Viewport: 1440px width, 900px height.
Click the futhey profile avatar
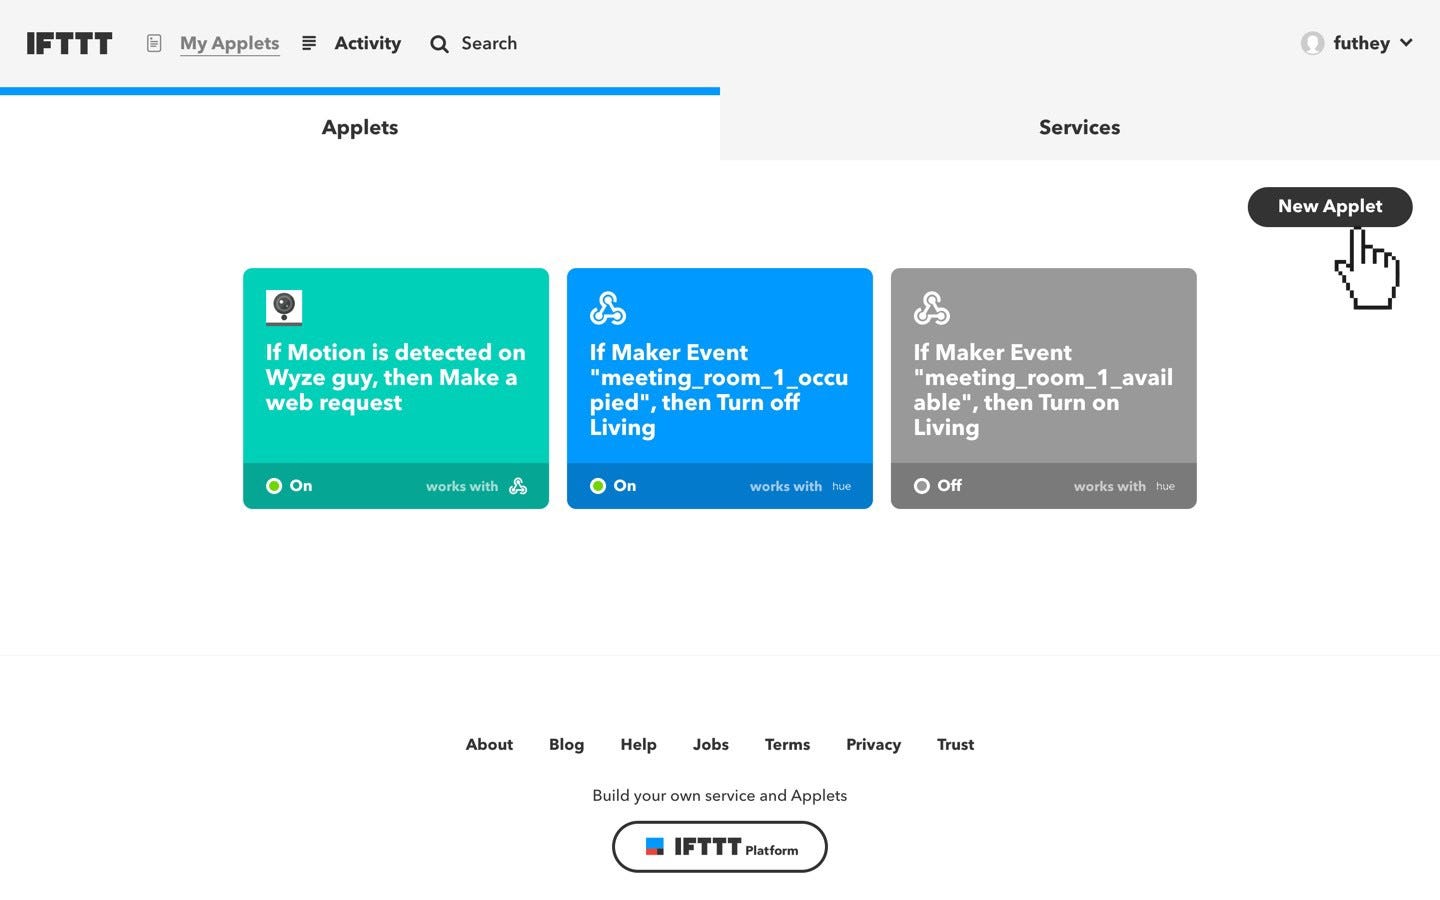[x=1312, y=43]
